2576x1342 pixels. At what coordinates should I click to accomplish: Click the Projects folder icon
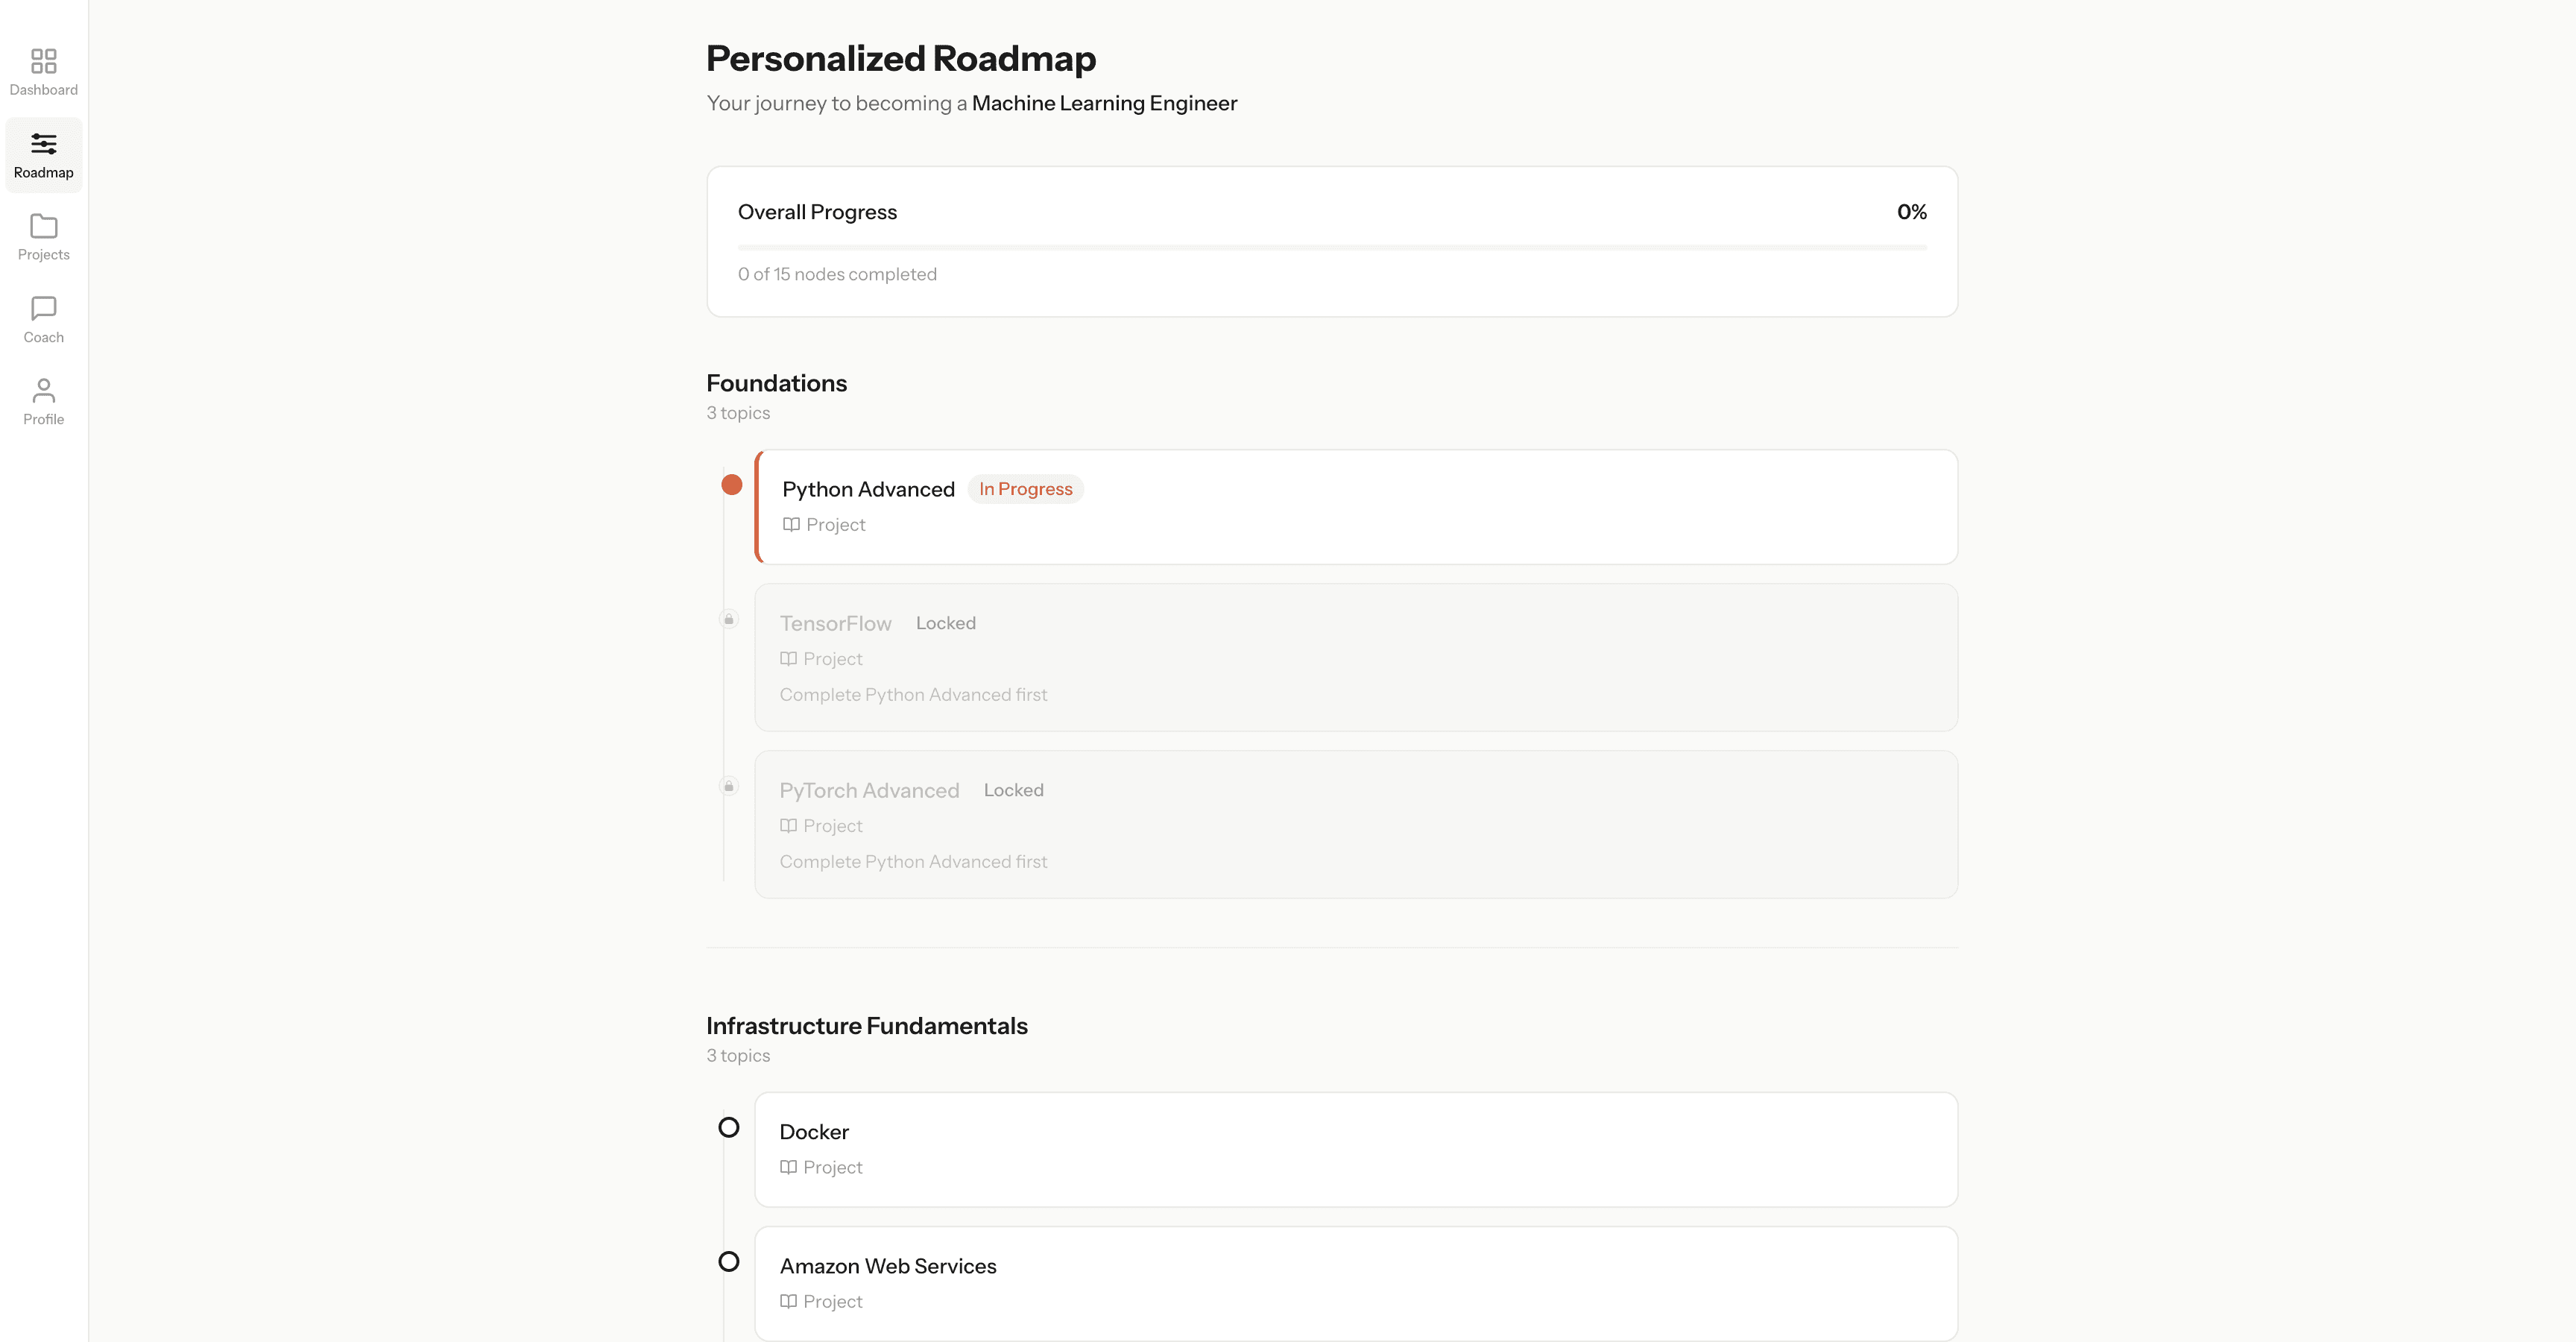(43, 226)
